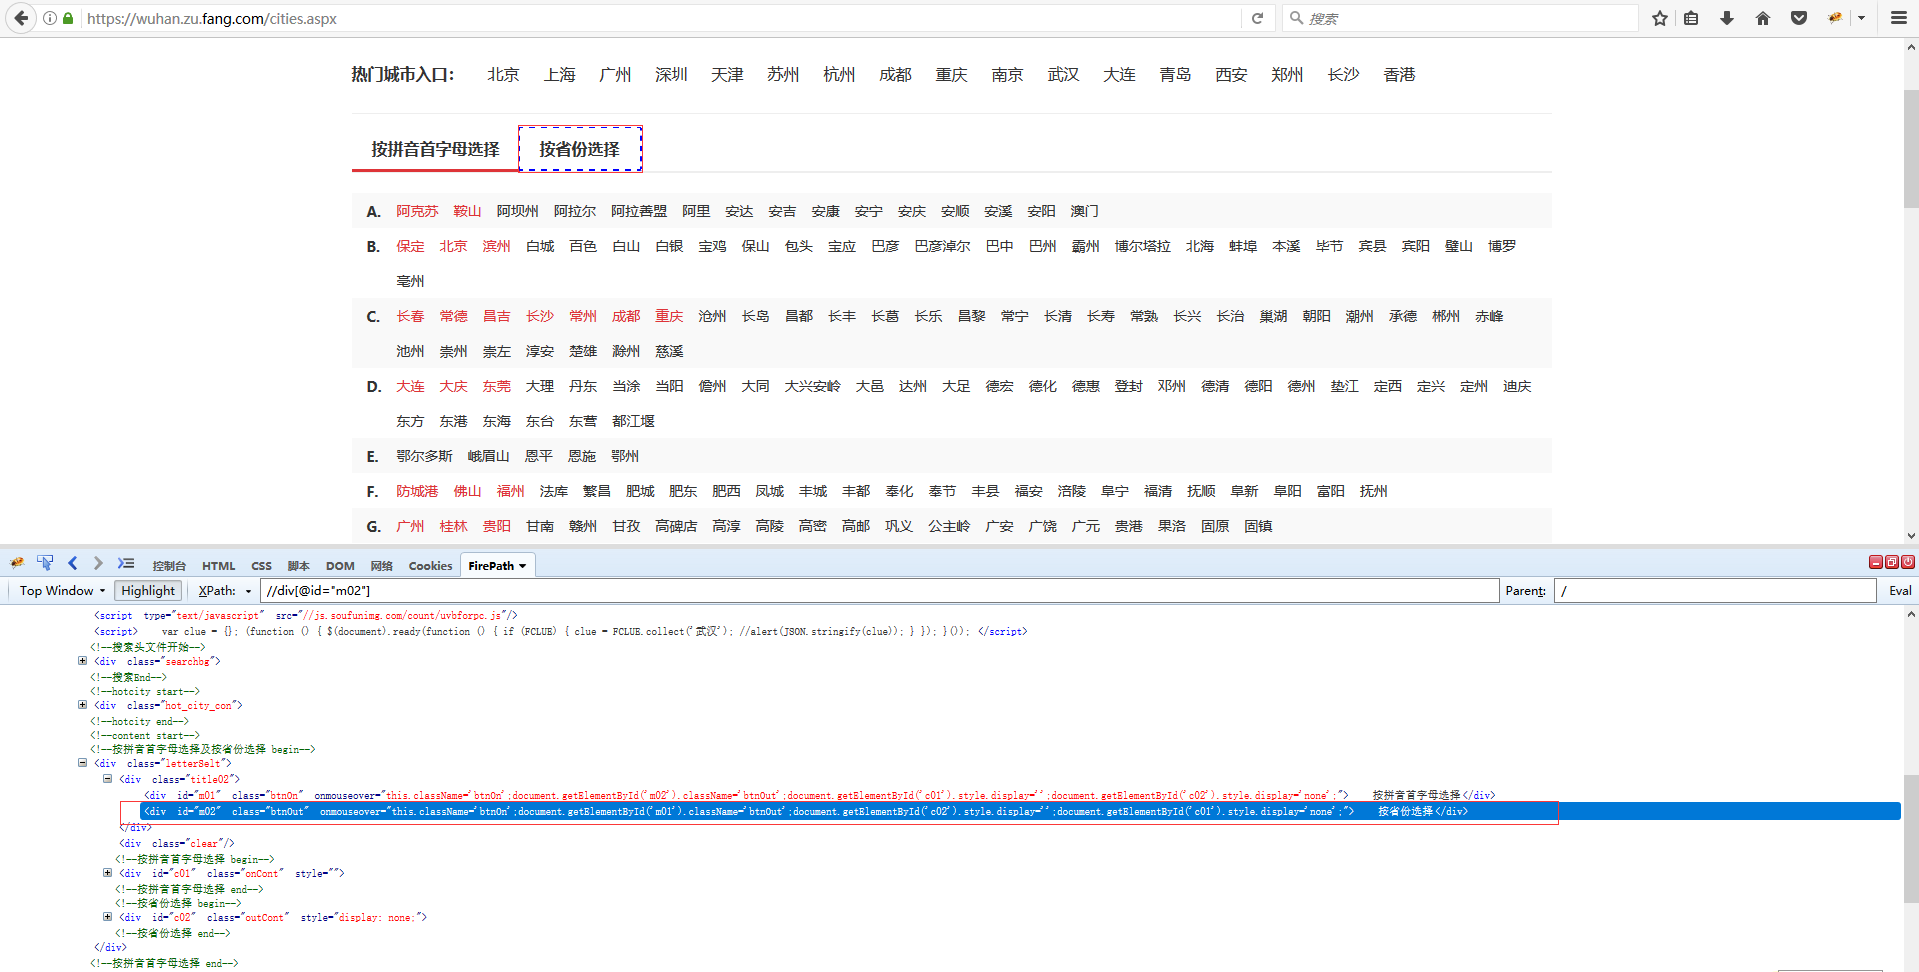Open hot city link 上海
The image size is (1919, 972).
click(559, 75)
